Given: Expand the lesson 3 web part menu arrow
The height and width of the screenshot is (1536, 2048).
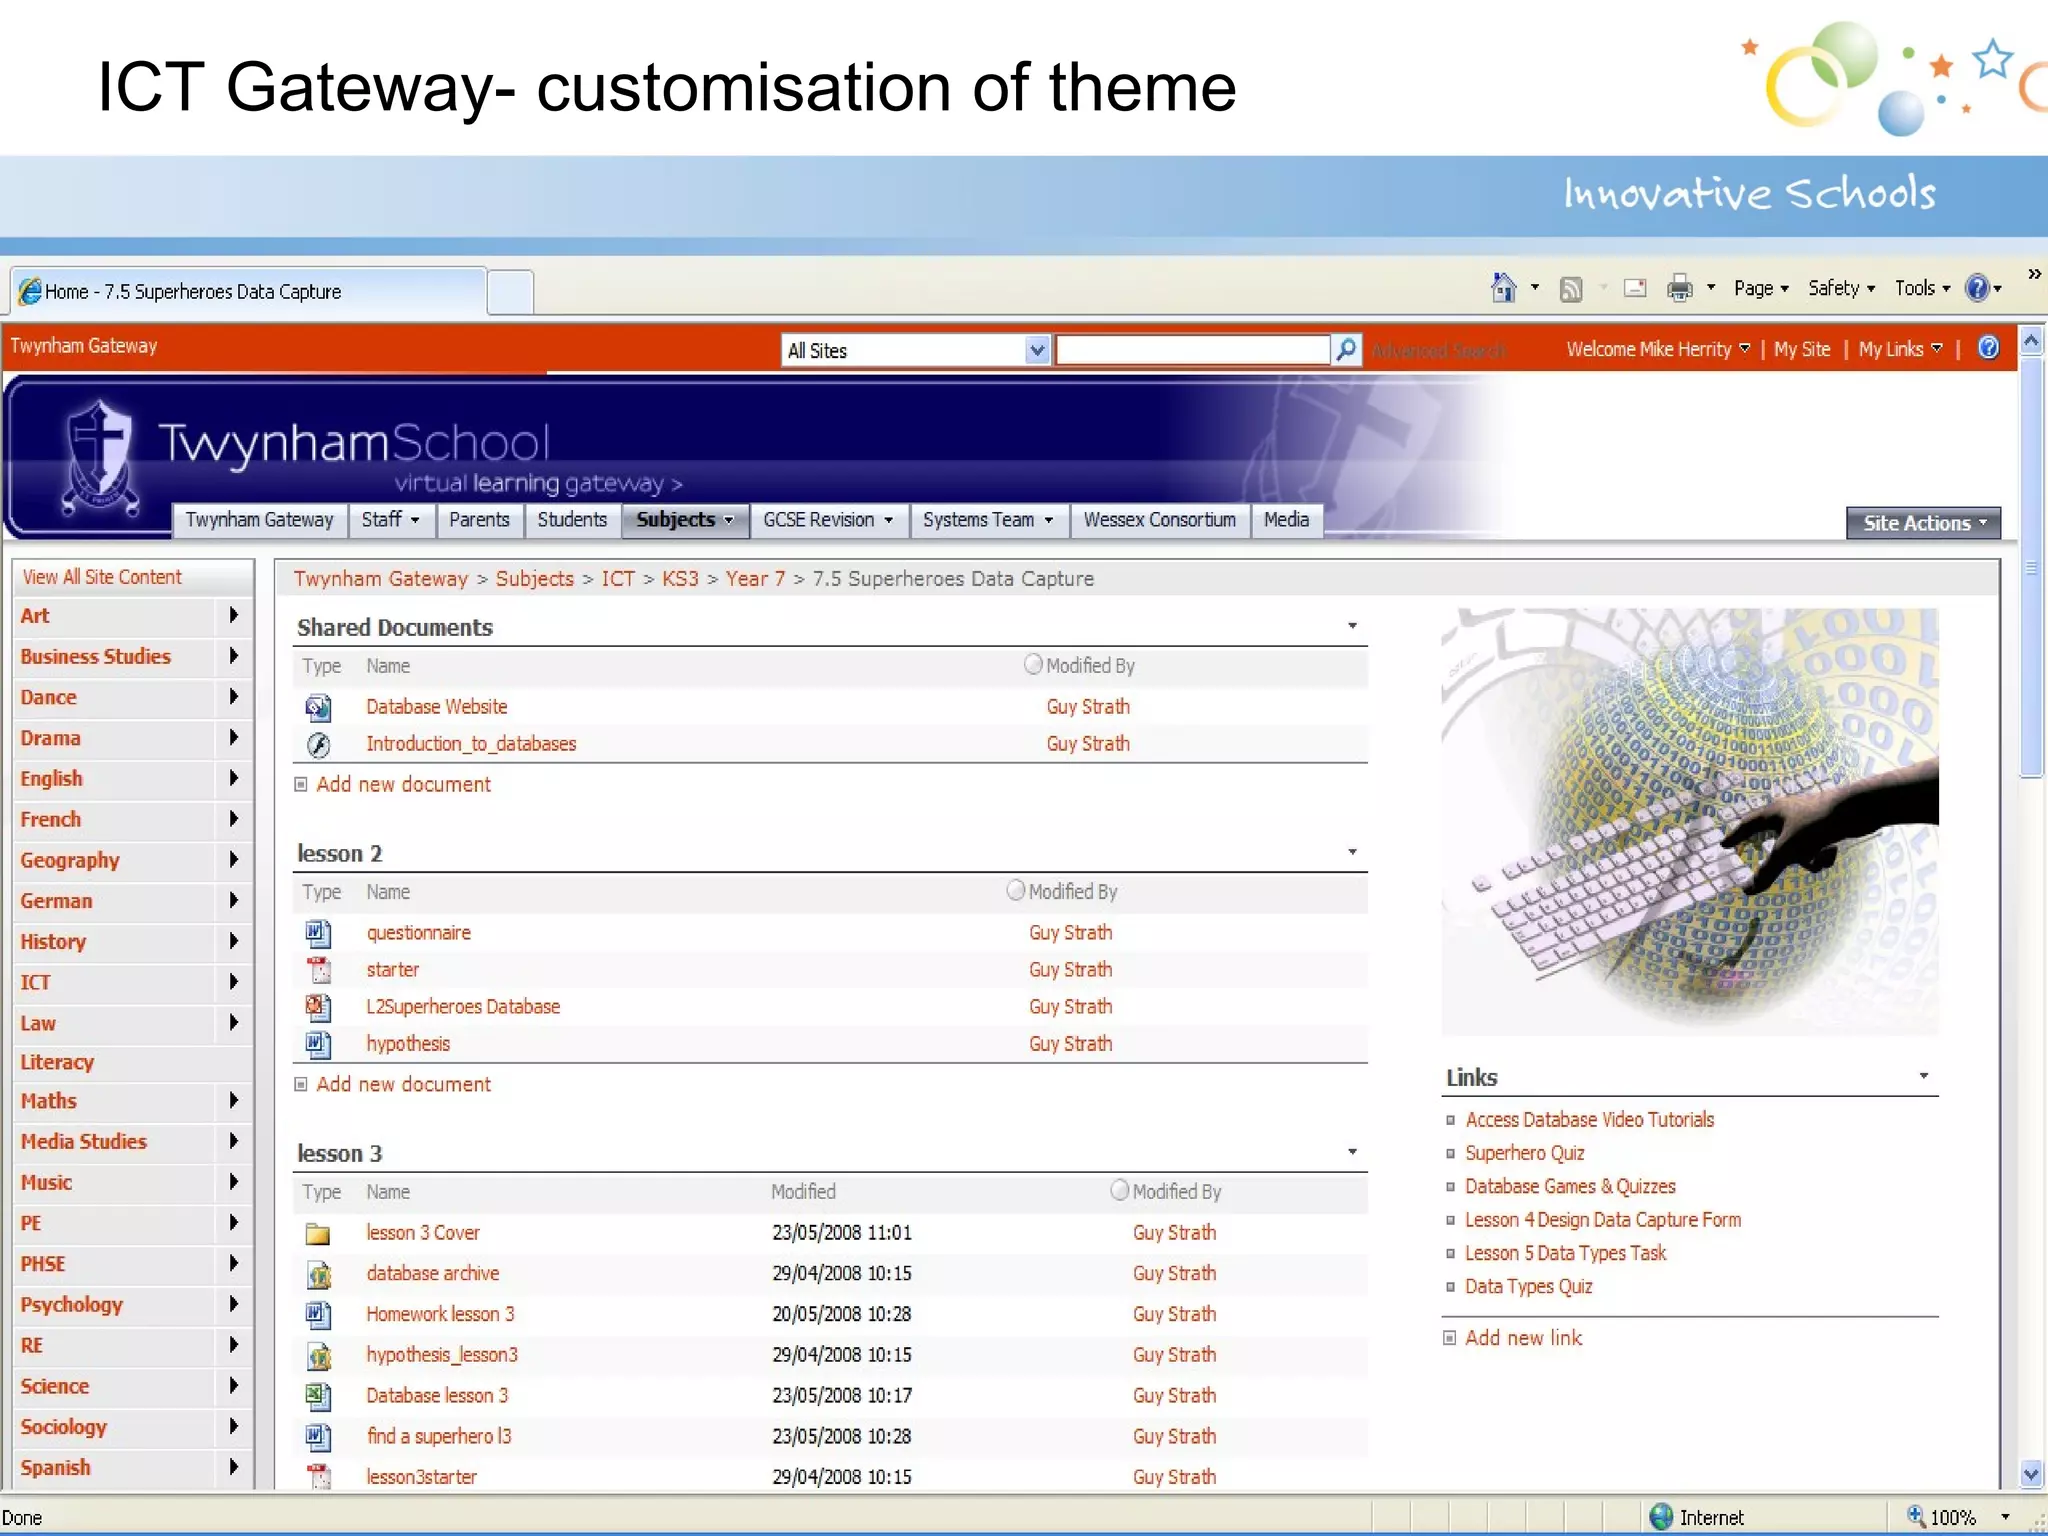Looking at the screenshot, I should click(1352, 1152).
